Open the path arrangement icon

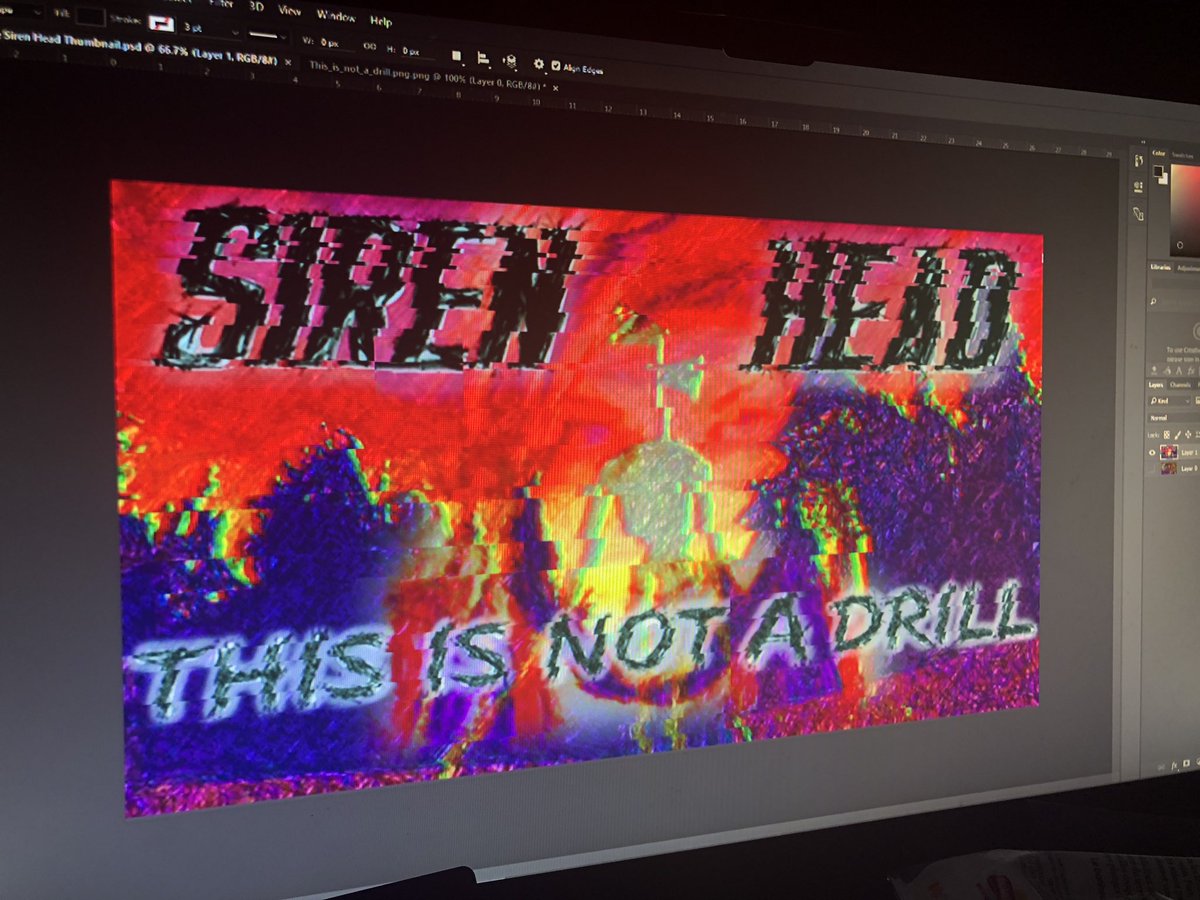pyautogui.click(x=510, y=61)
